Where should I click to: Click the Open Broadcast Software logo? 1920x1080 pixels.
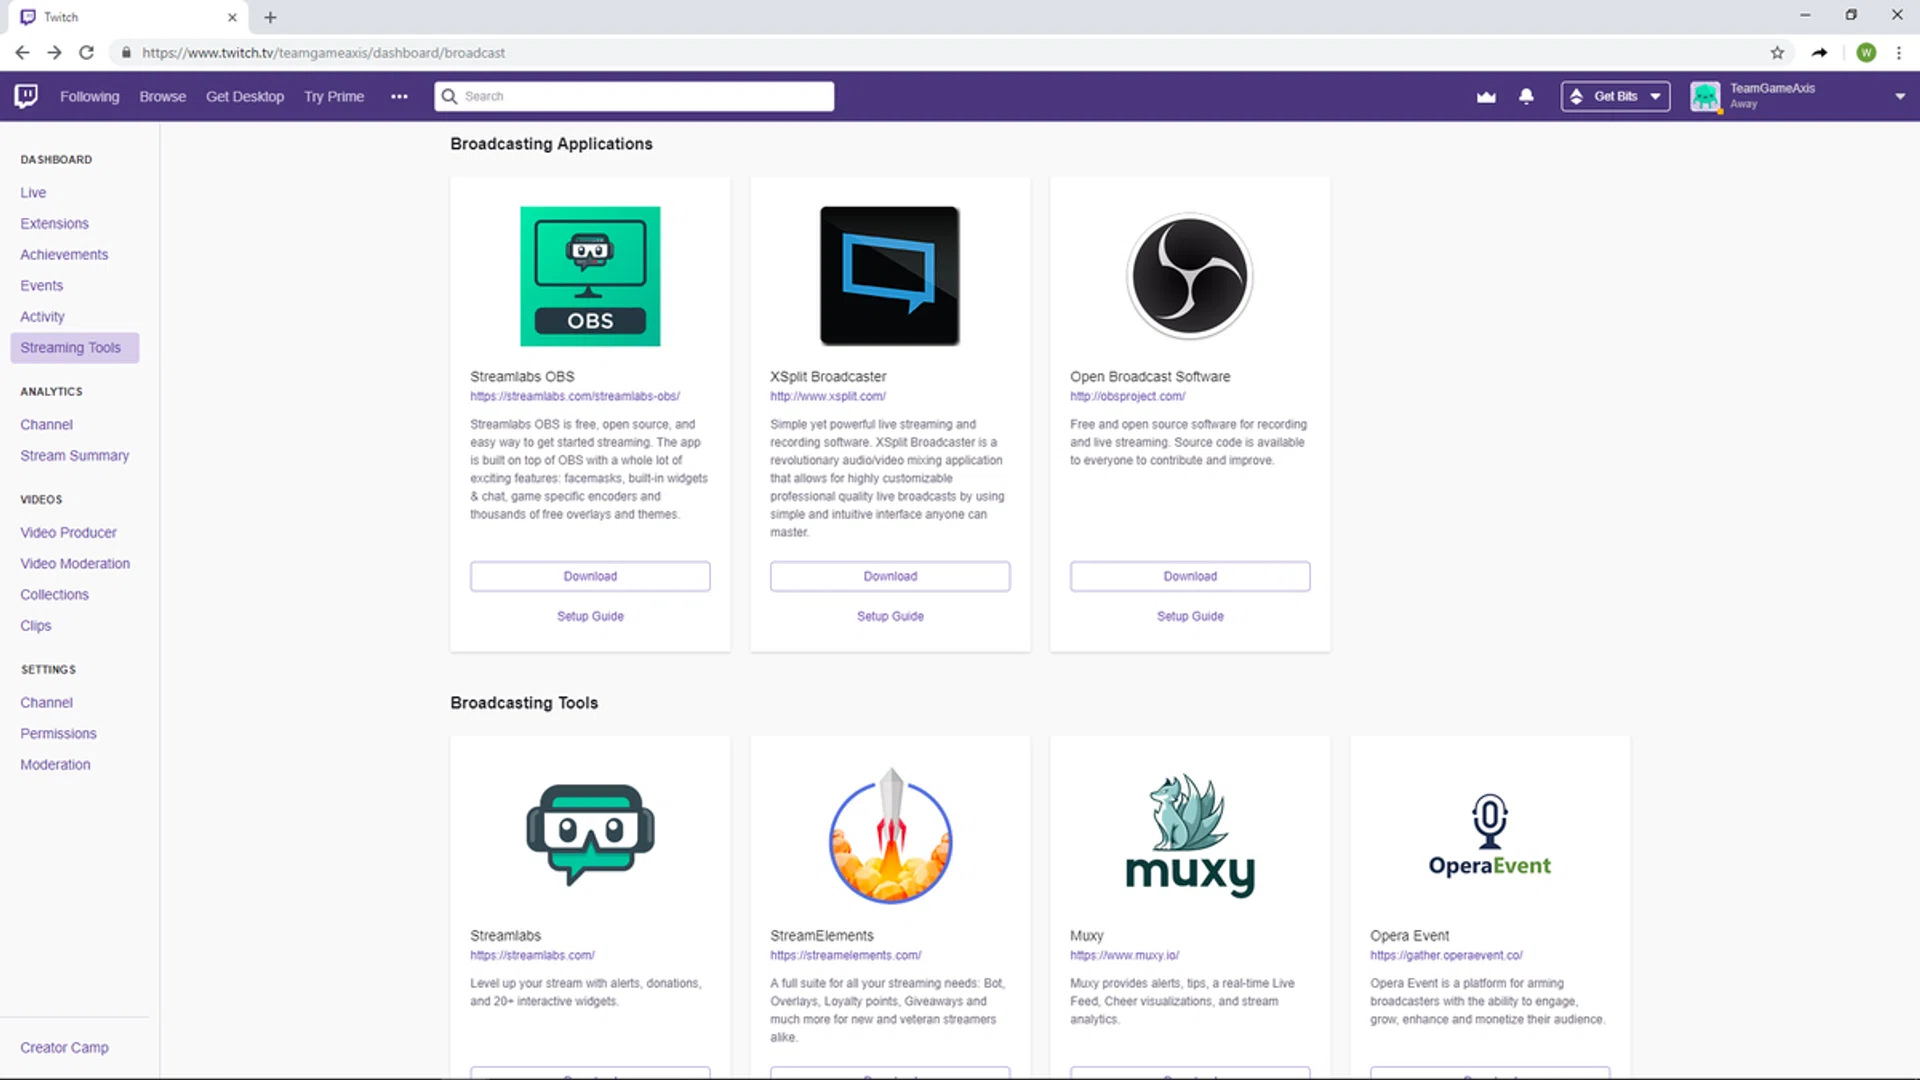(x=1189, y=276)
